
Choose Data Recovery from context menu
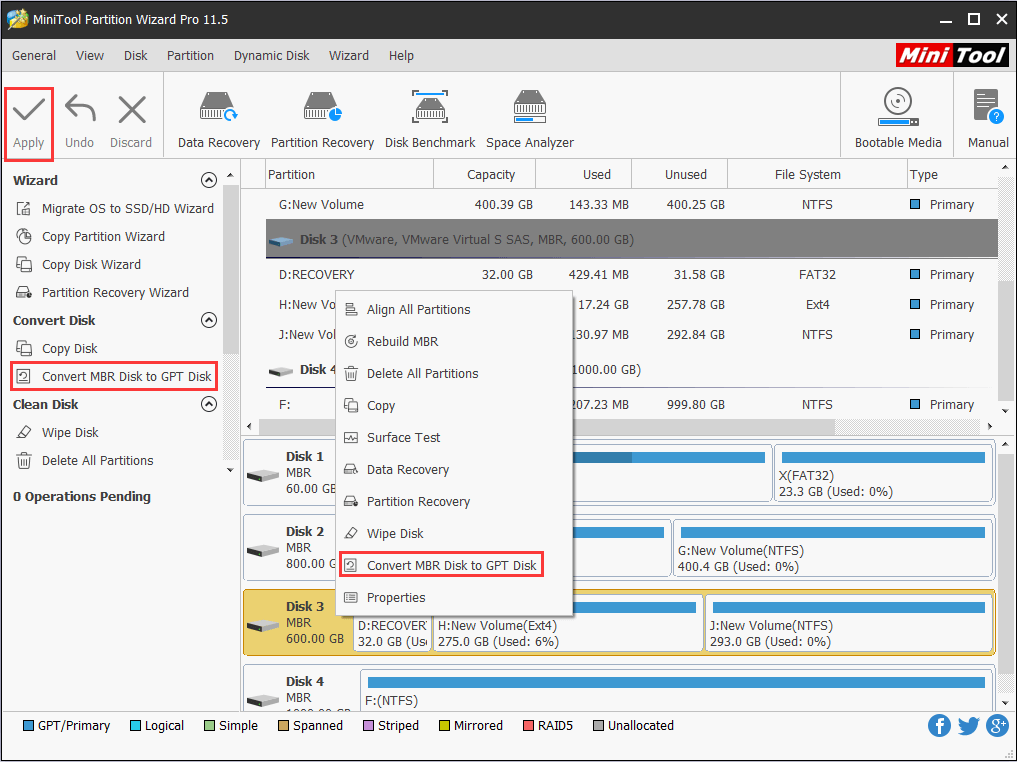tap(454, 470)
